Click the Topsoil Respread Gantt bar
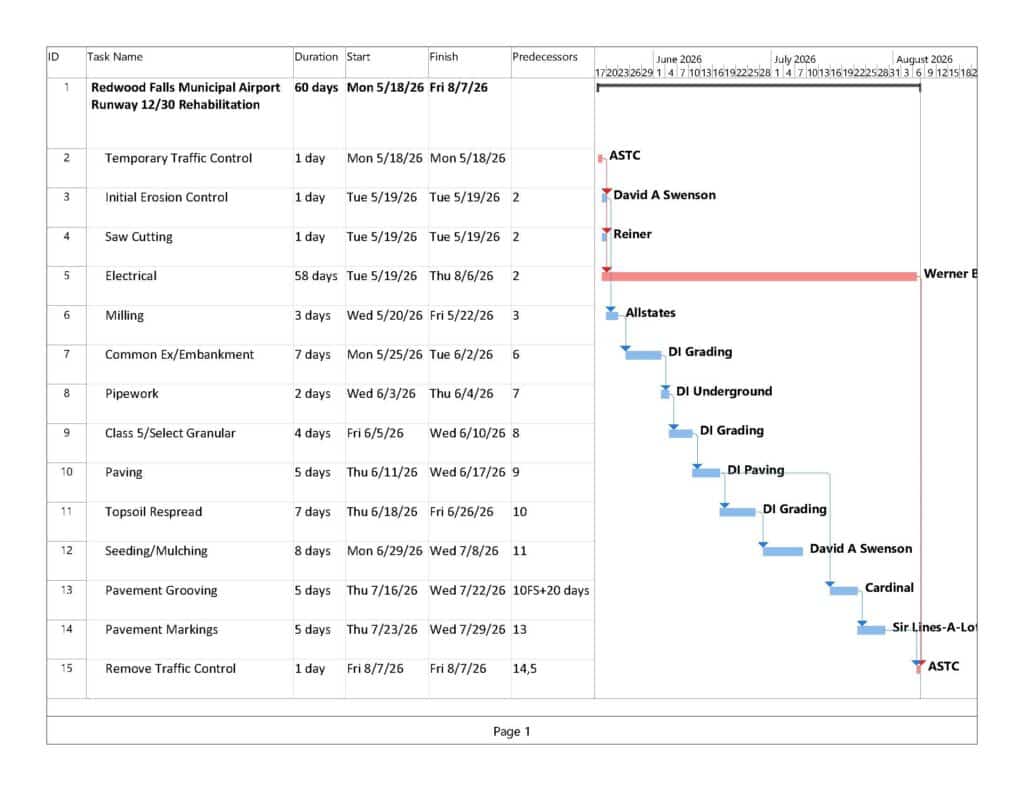This screenshot has height=791, width=1024. point(737,512)
